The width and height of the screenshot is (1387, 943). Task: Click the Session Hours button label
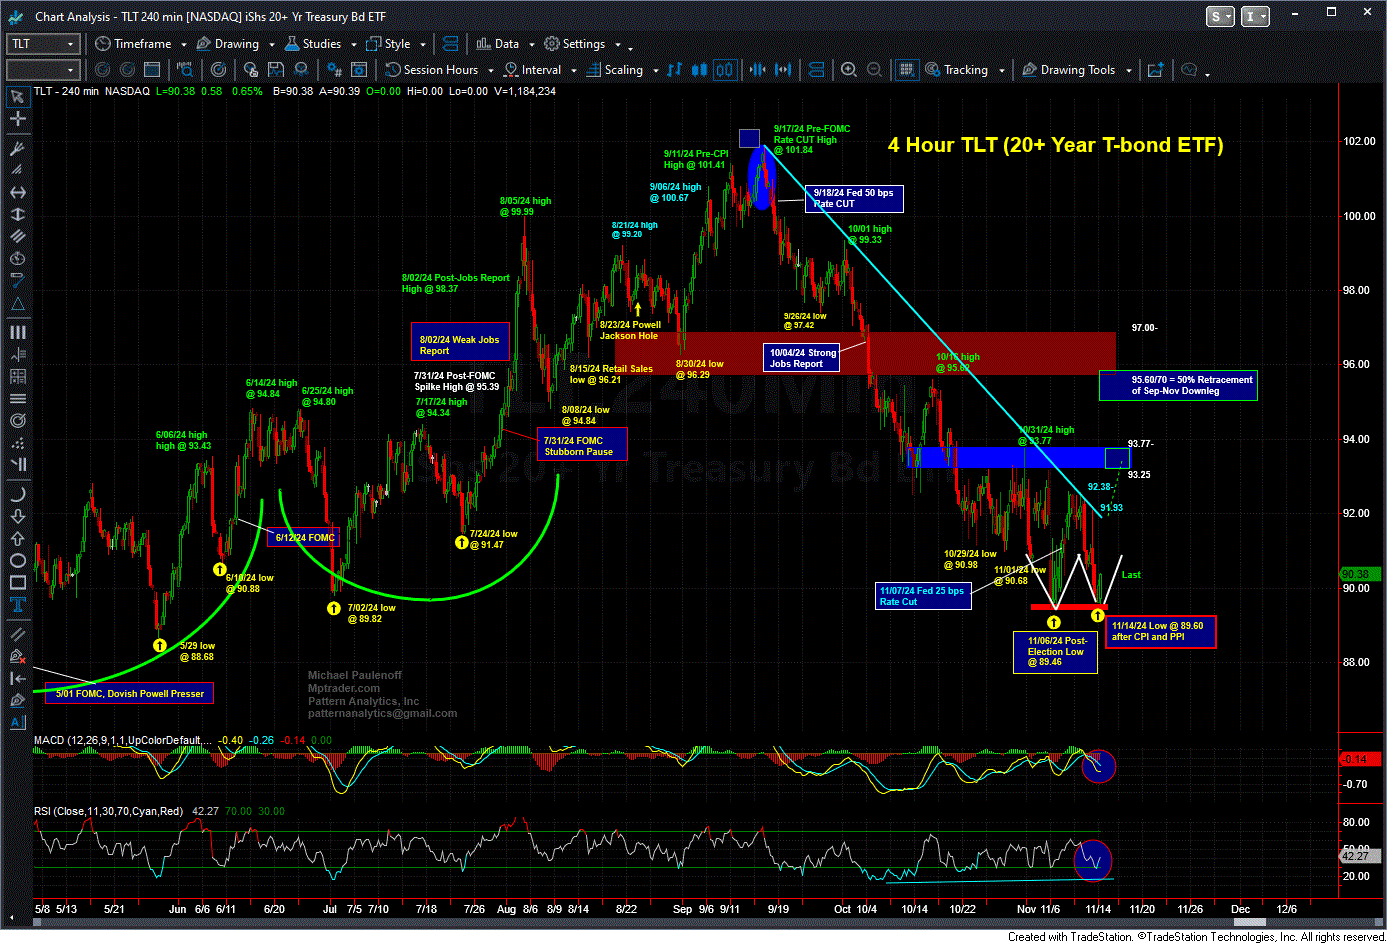click(440, 70)
